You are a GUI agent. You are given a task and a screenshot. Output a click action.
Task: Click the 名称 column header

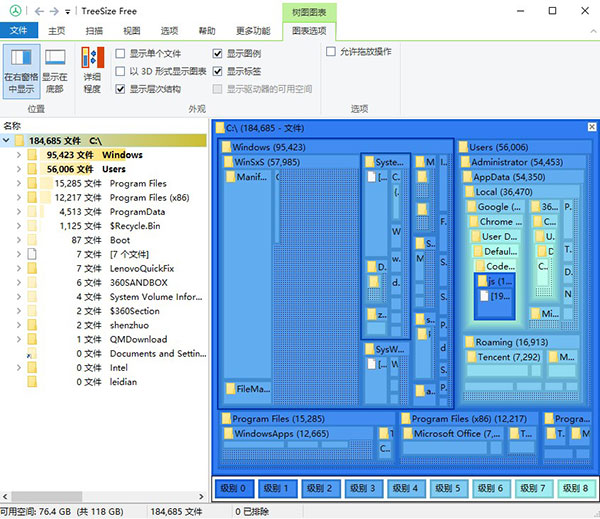12,126
